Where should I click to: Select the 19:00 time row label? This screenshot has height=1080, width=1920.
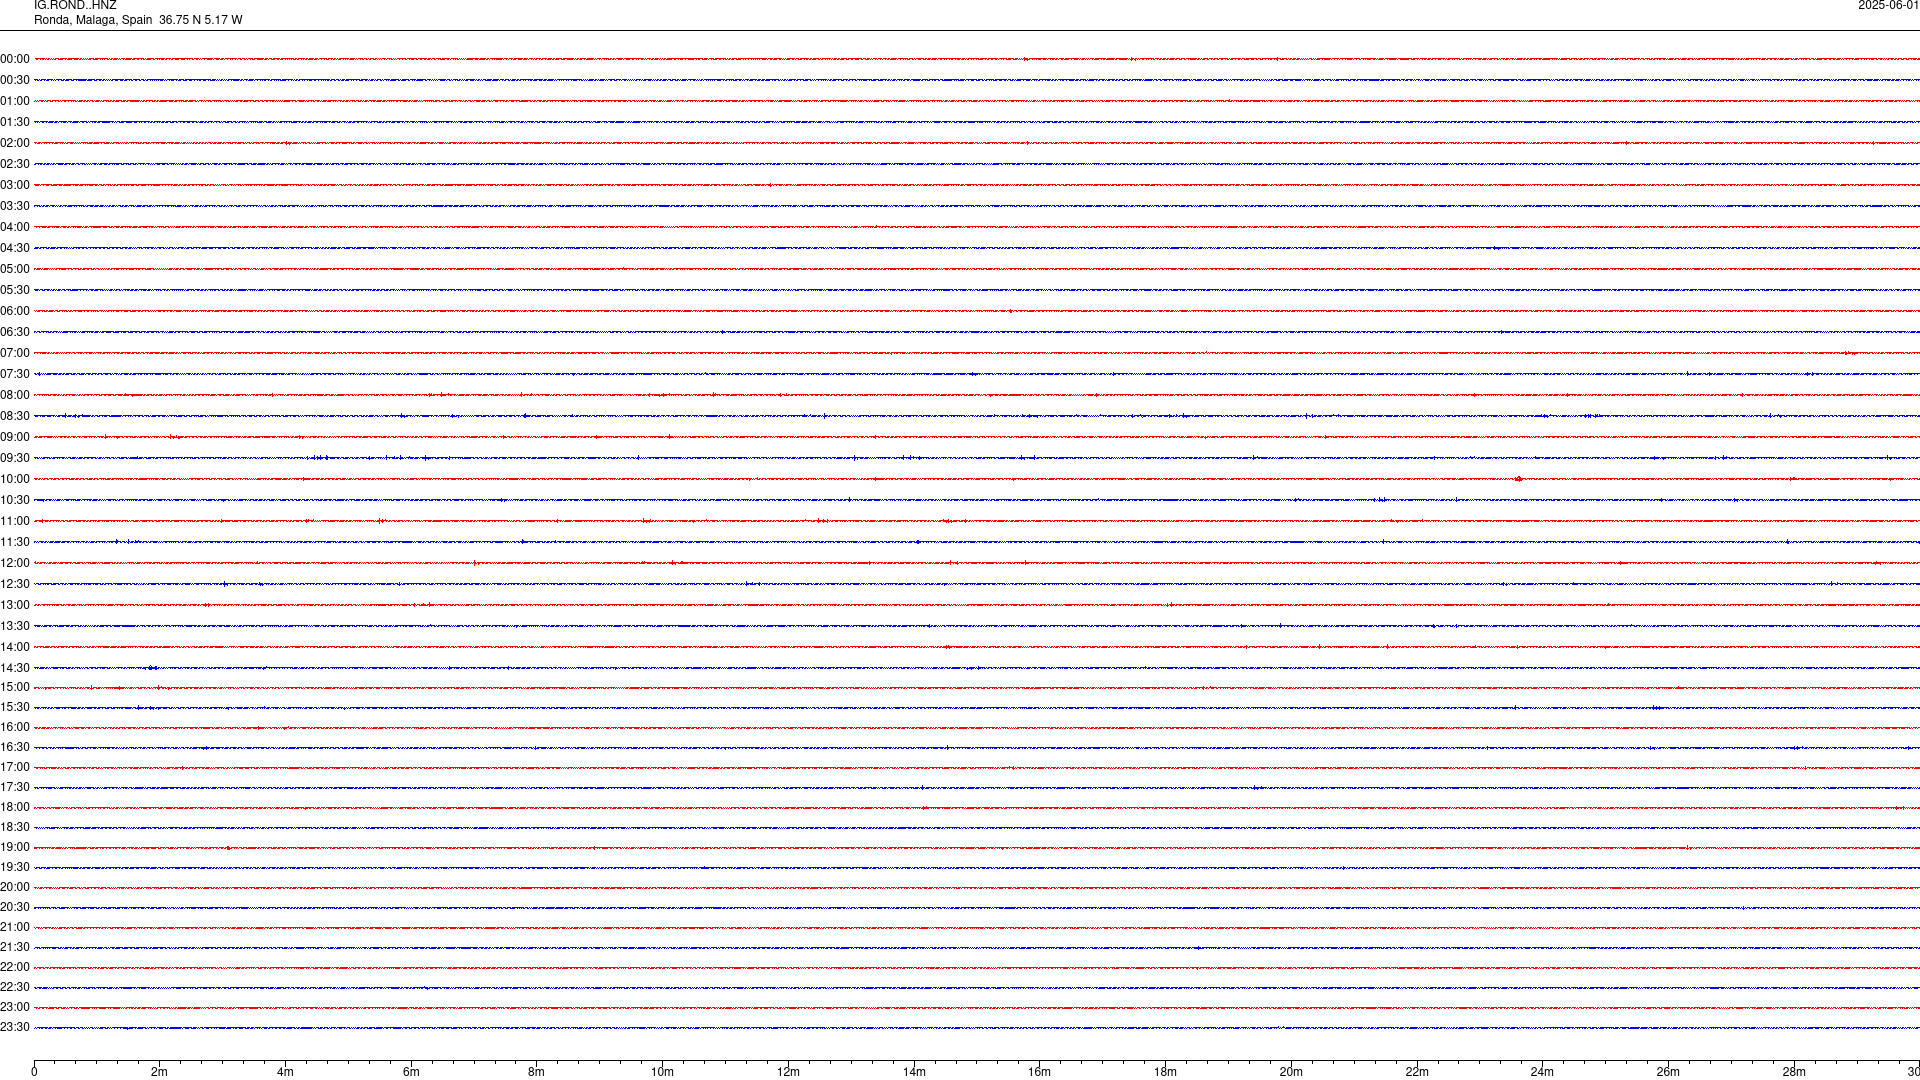click(15, 847)
